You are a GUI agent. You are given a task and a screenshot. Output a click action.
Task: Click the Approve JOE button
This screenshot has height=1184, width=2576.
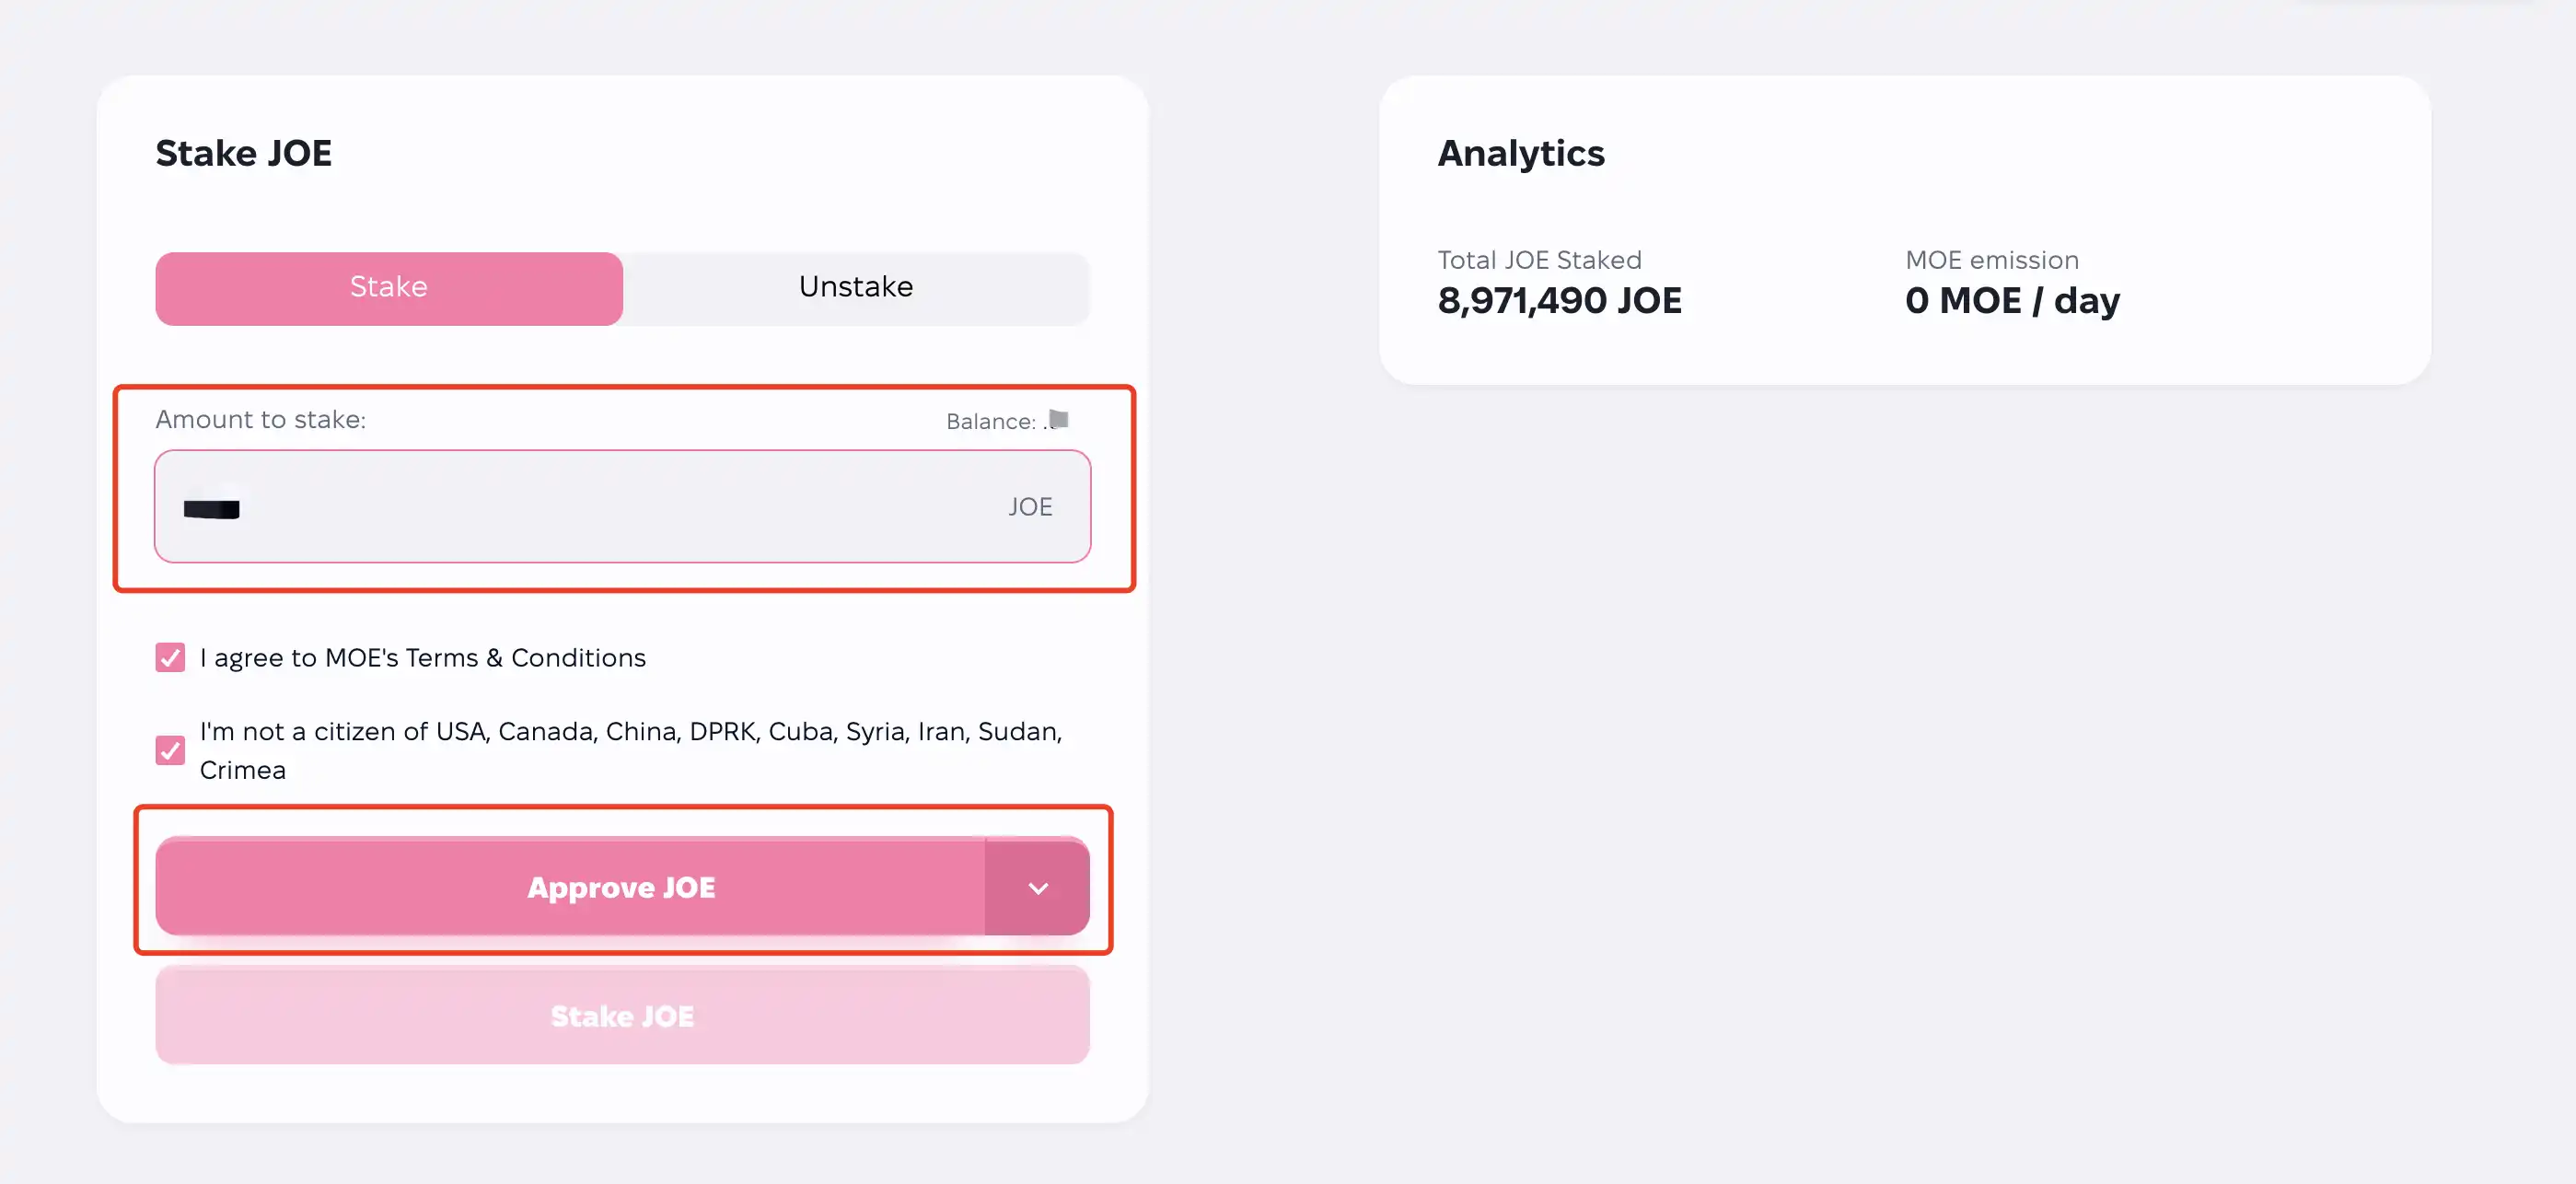tap(621, 887)
